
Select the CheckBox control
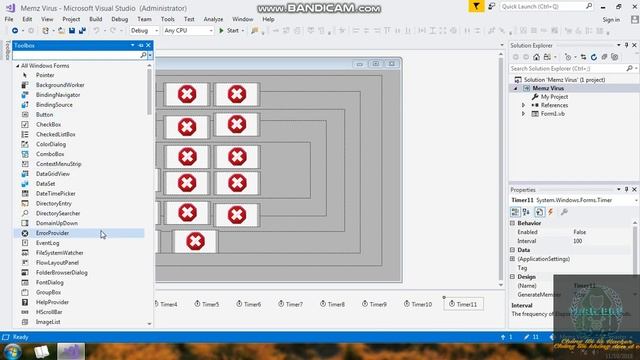point(48,124)
